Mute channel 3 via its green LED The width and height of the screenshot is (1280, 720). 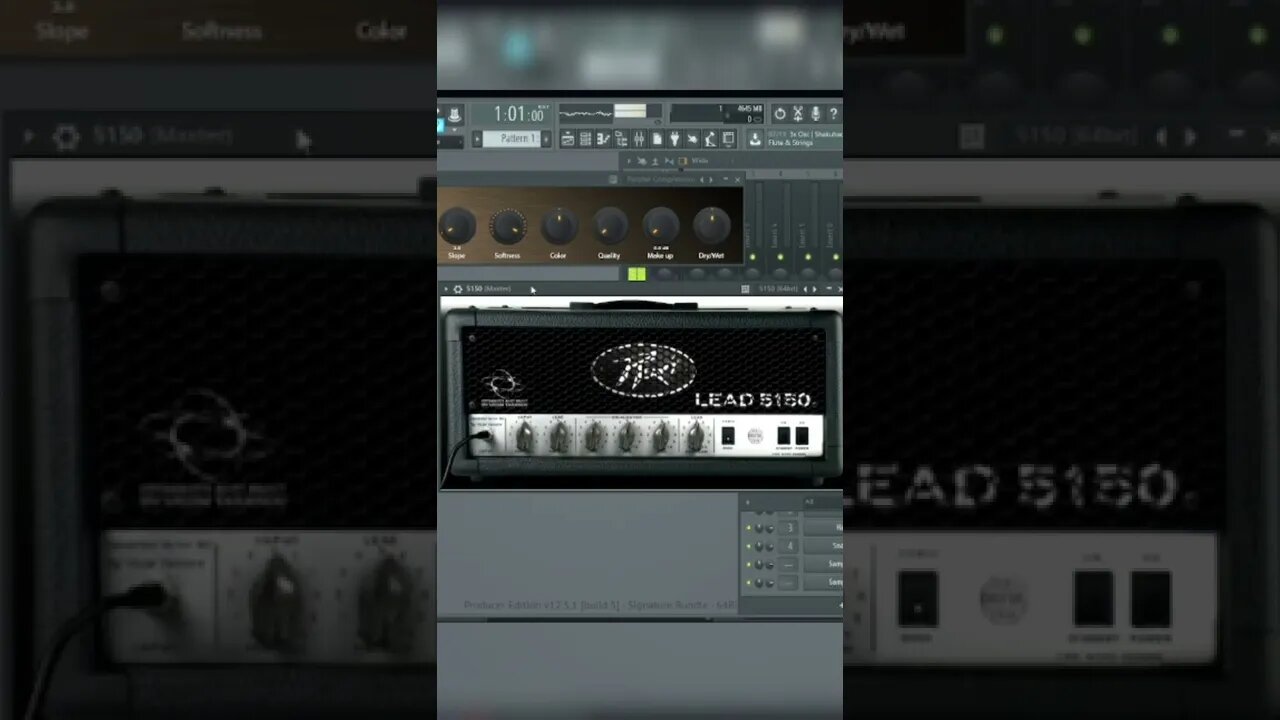tap(748, 528)
